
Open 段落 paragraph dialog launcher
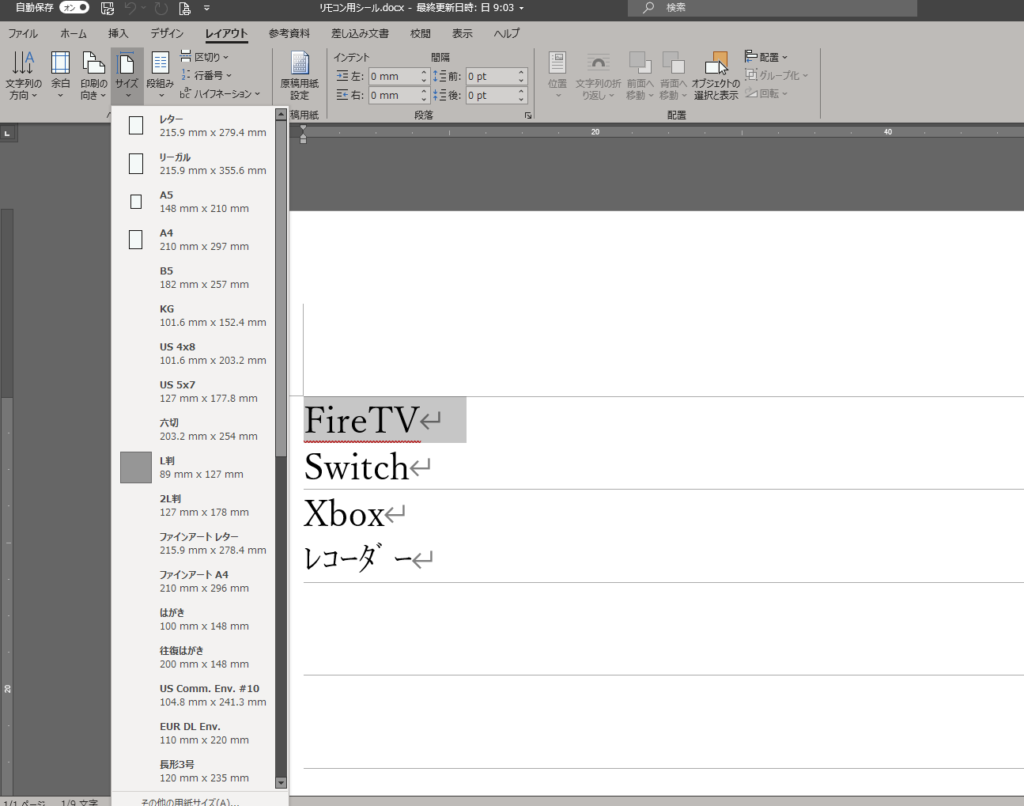[x=528, y=116]
